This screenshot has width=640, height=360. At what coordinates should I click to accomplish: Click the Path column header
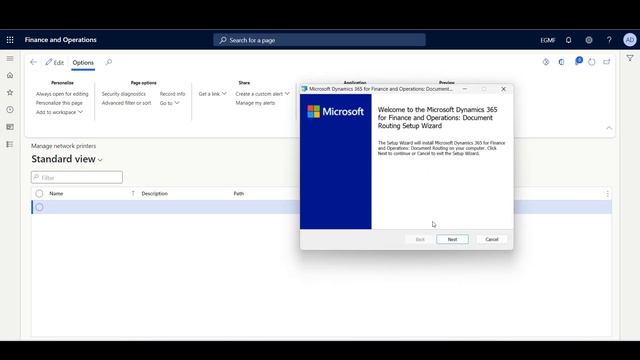click(x=239, y=194)
